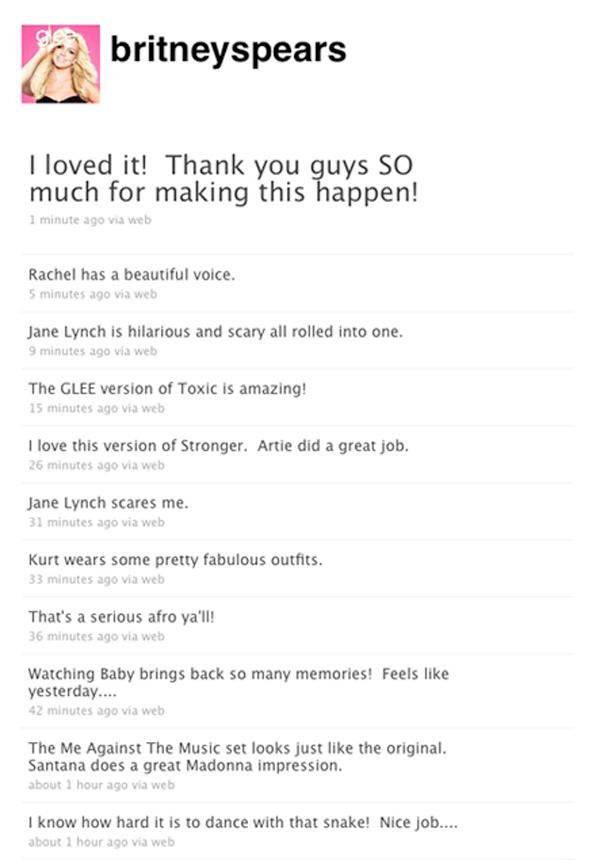Viewport: 600px width, 860px height.
Task: Open the '33 minutes ago via web' timestamp
Action: pyautogui.click(x=97, y=579)
